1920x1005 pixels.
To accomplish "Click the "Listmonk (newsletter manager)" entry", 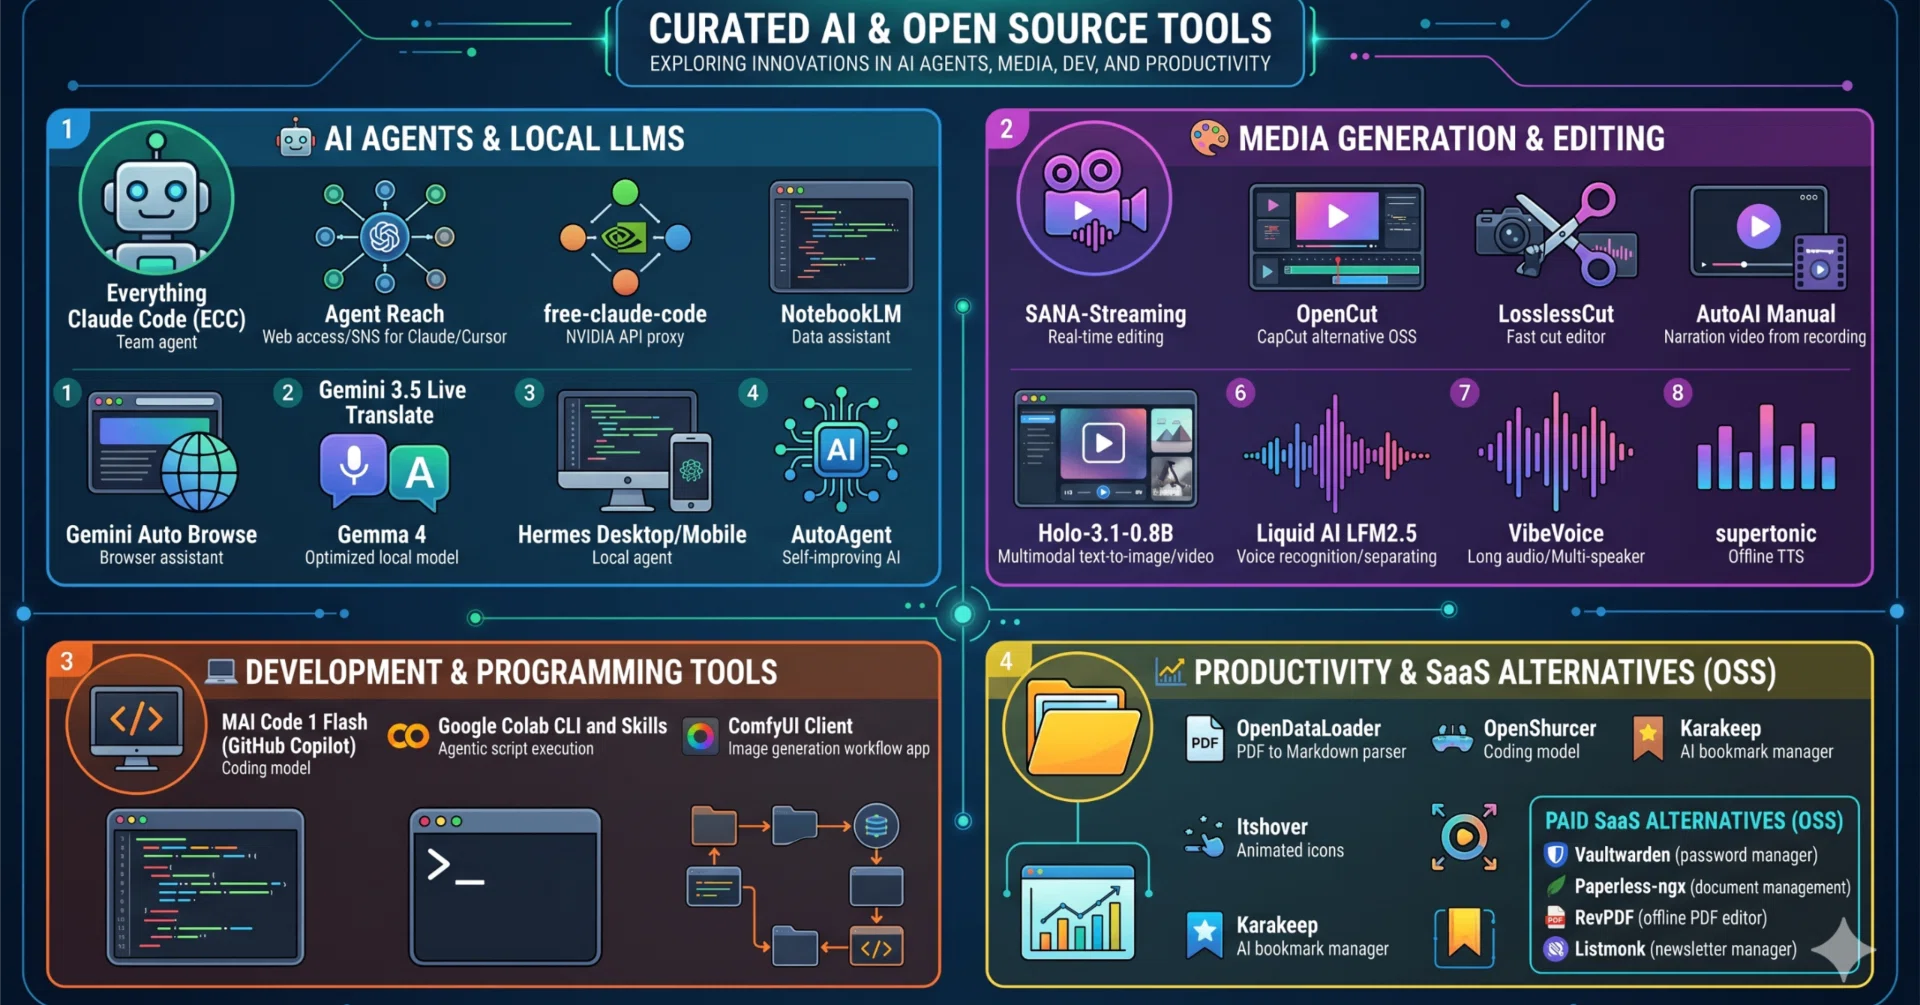I will tap(1686, 949).
